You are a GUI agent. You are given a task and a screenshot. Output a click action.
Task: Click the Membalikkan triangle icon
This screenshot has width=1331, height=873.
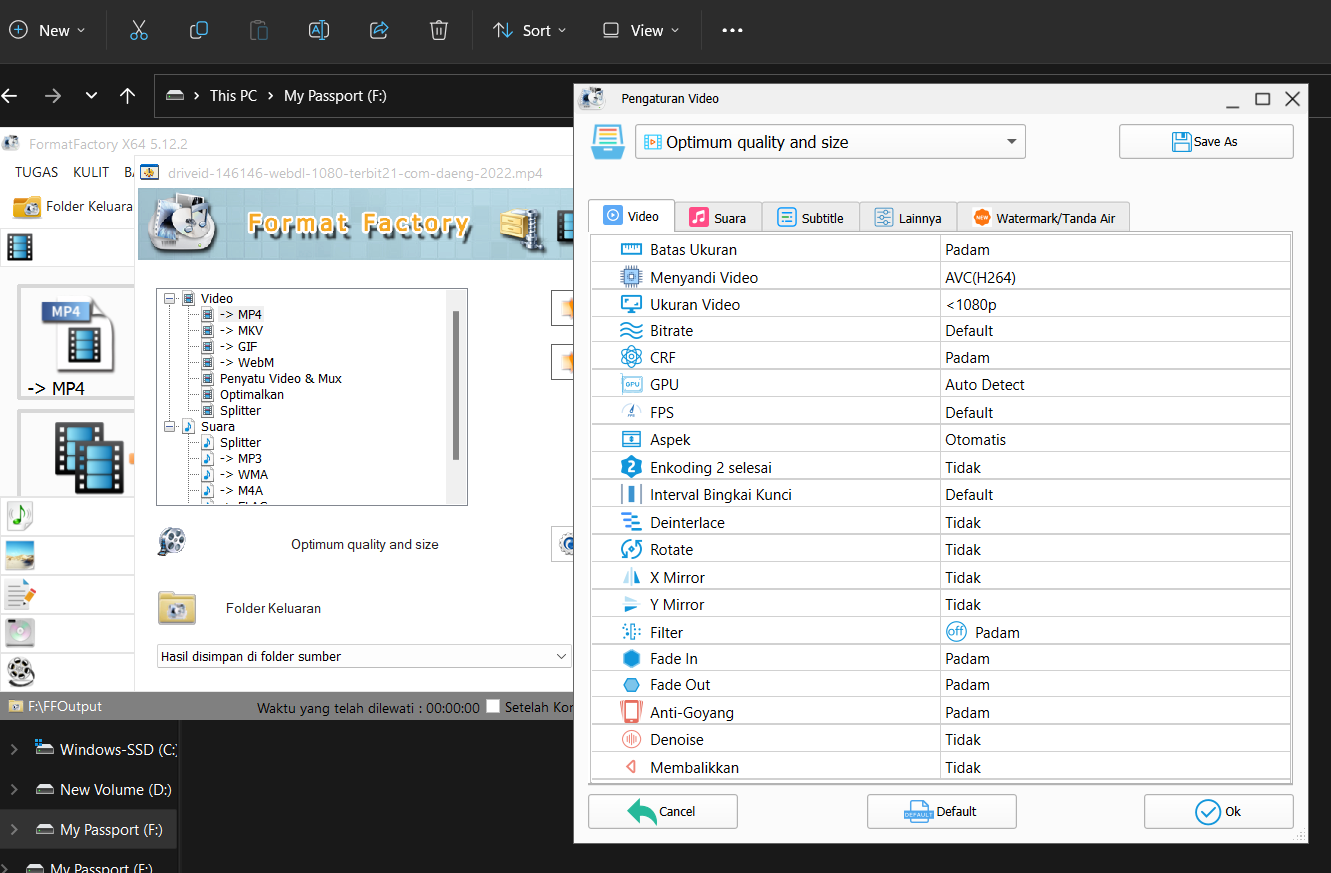click(631, 767)
